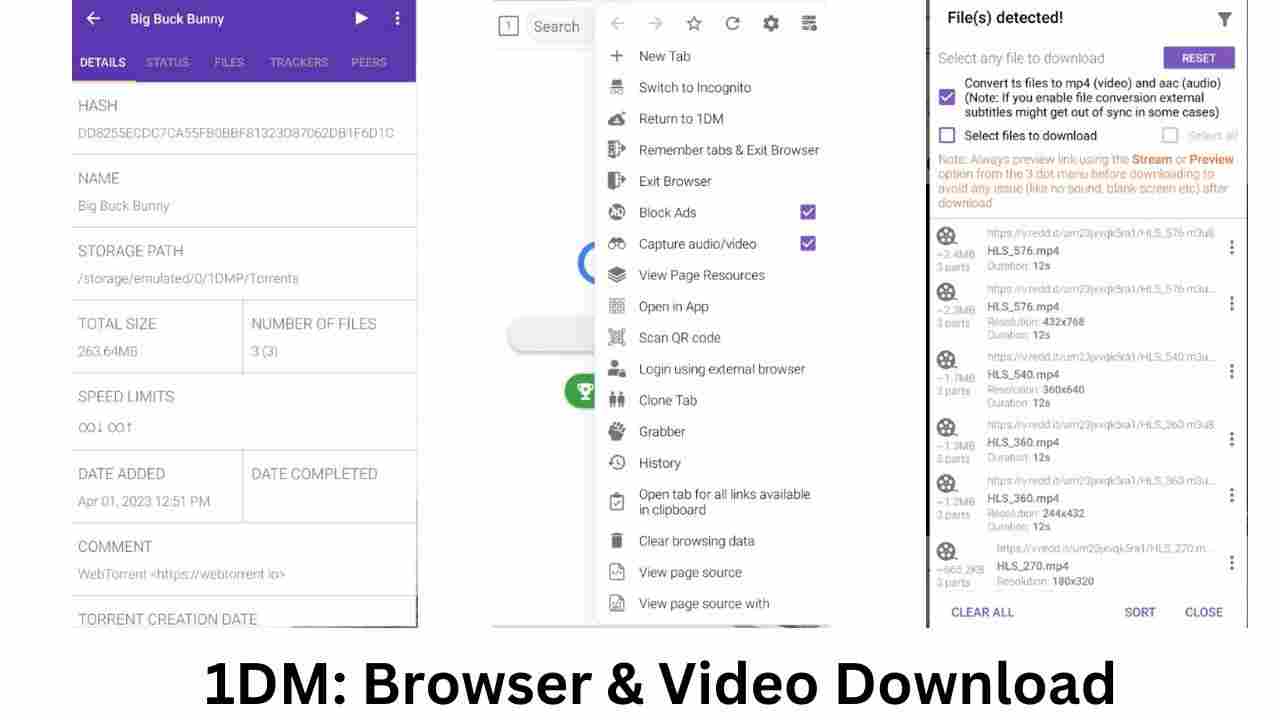Start the Big Buck Bunny torrent with play icon
This screenshot has width=1280, height=720.
361,18
